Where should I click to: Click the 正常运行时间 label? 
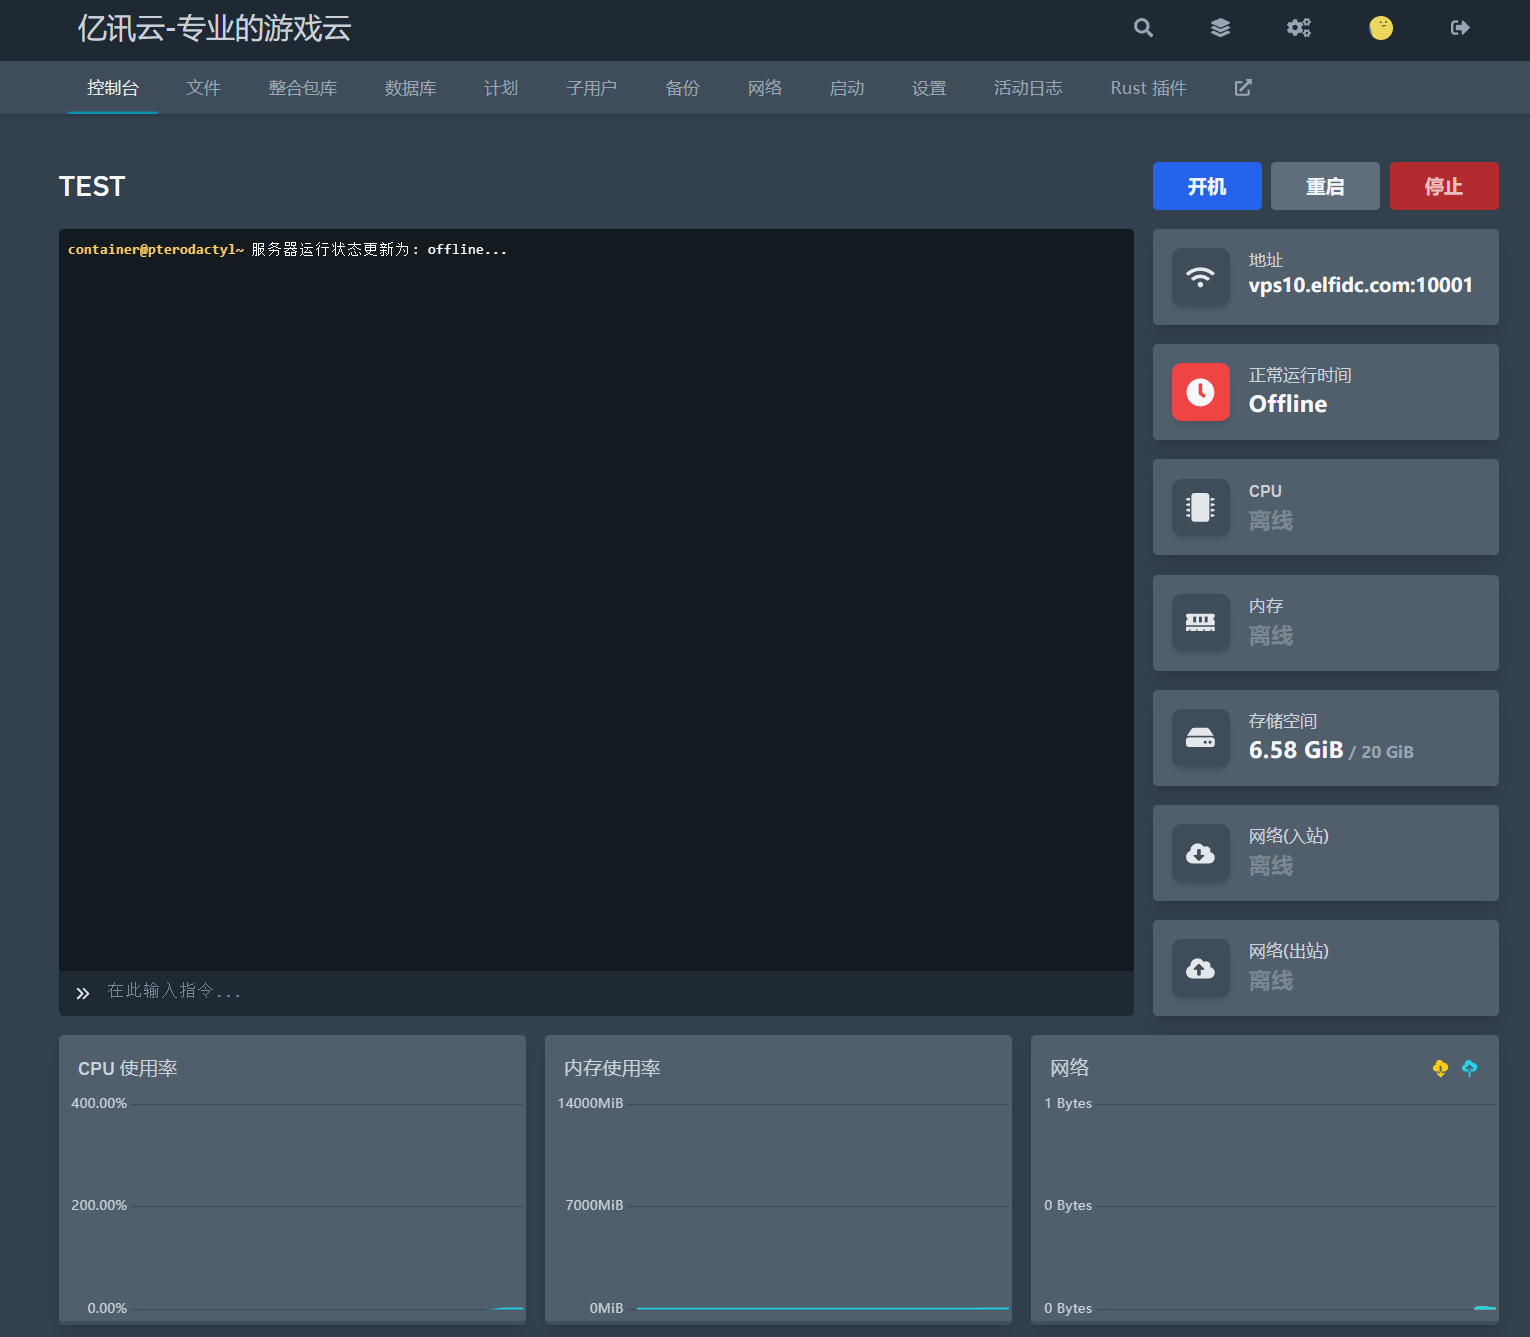tap(1300, 375)
